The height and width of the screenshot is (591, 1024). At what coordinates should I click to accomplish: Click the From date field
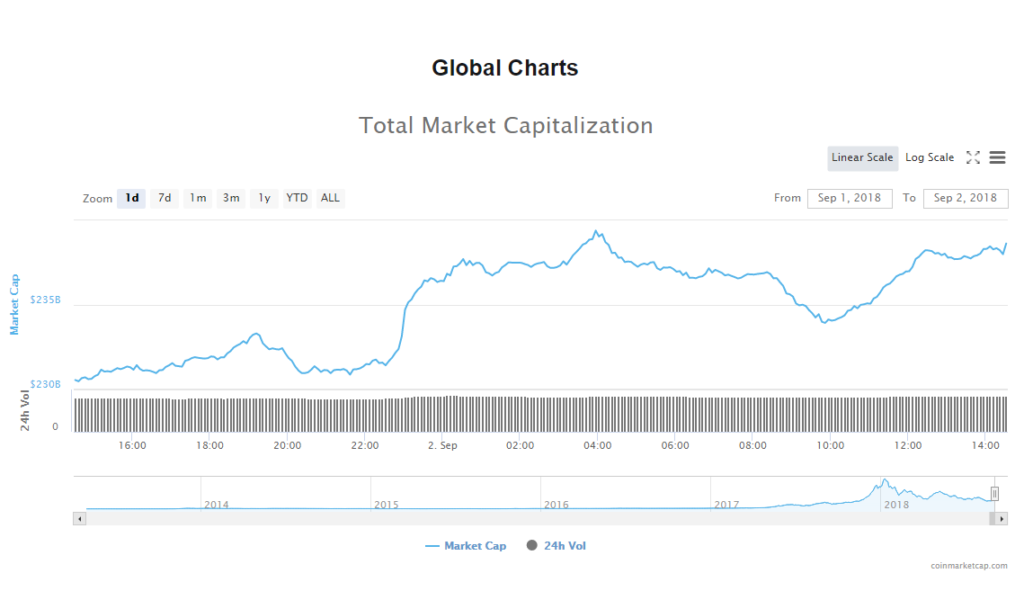[x=849, y=198]
